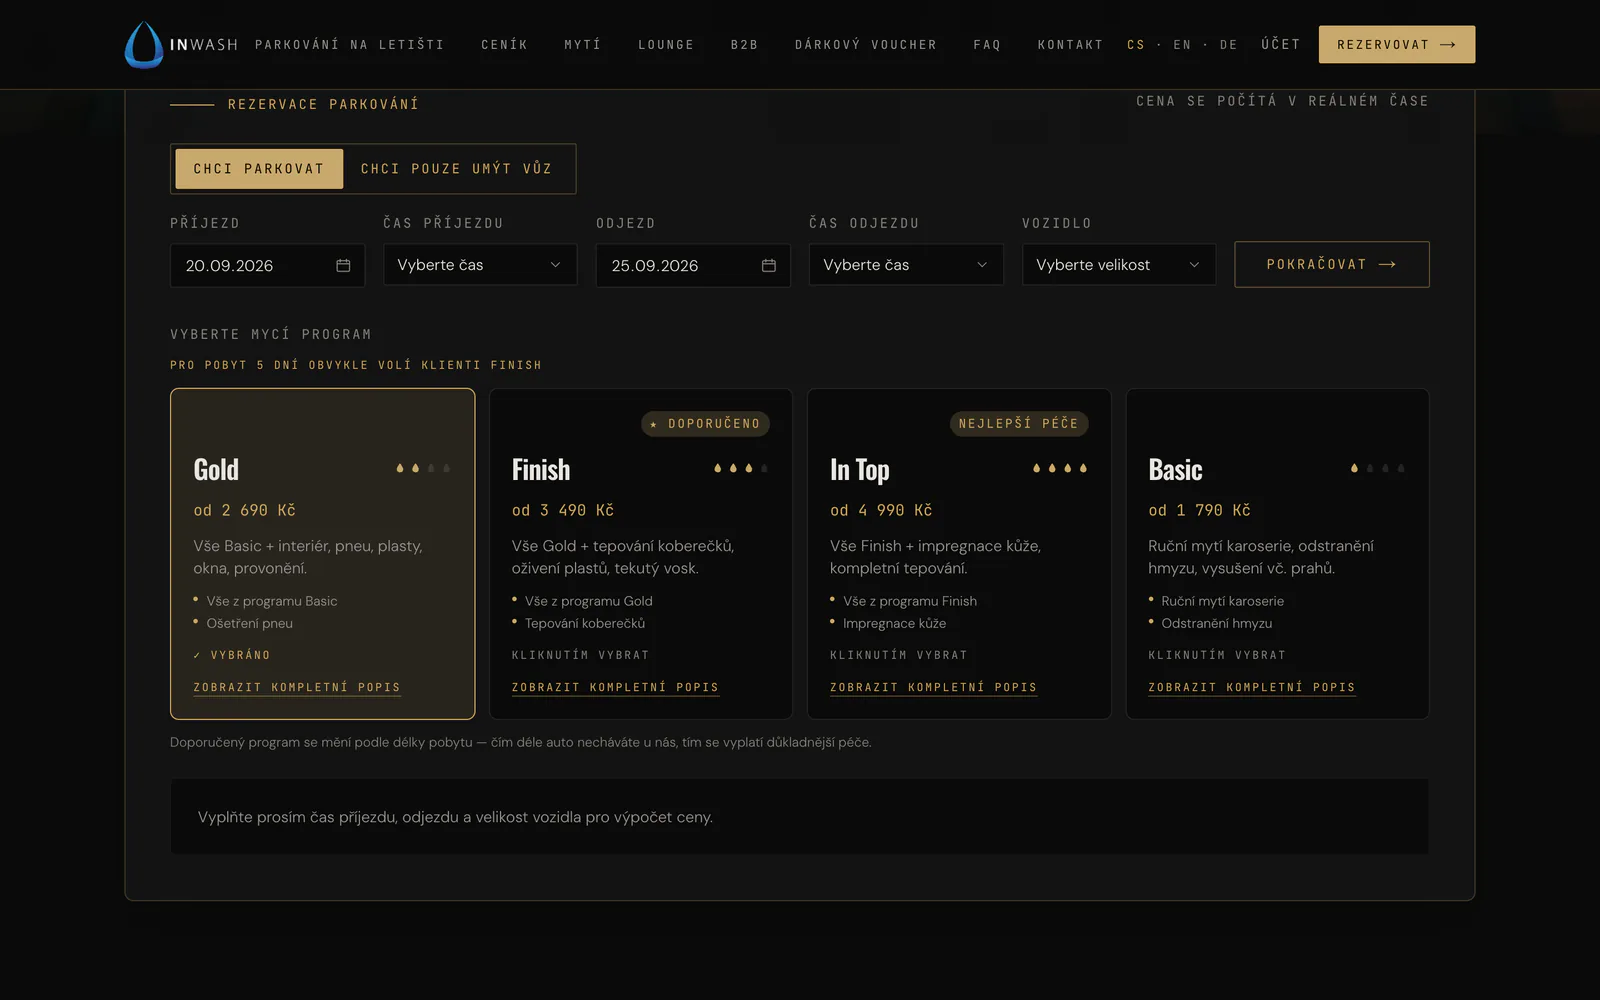The image size is (1600, 1000).
Task: Select the 'Chci parkovat' toggle option
Action: 259,169
